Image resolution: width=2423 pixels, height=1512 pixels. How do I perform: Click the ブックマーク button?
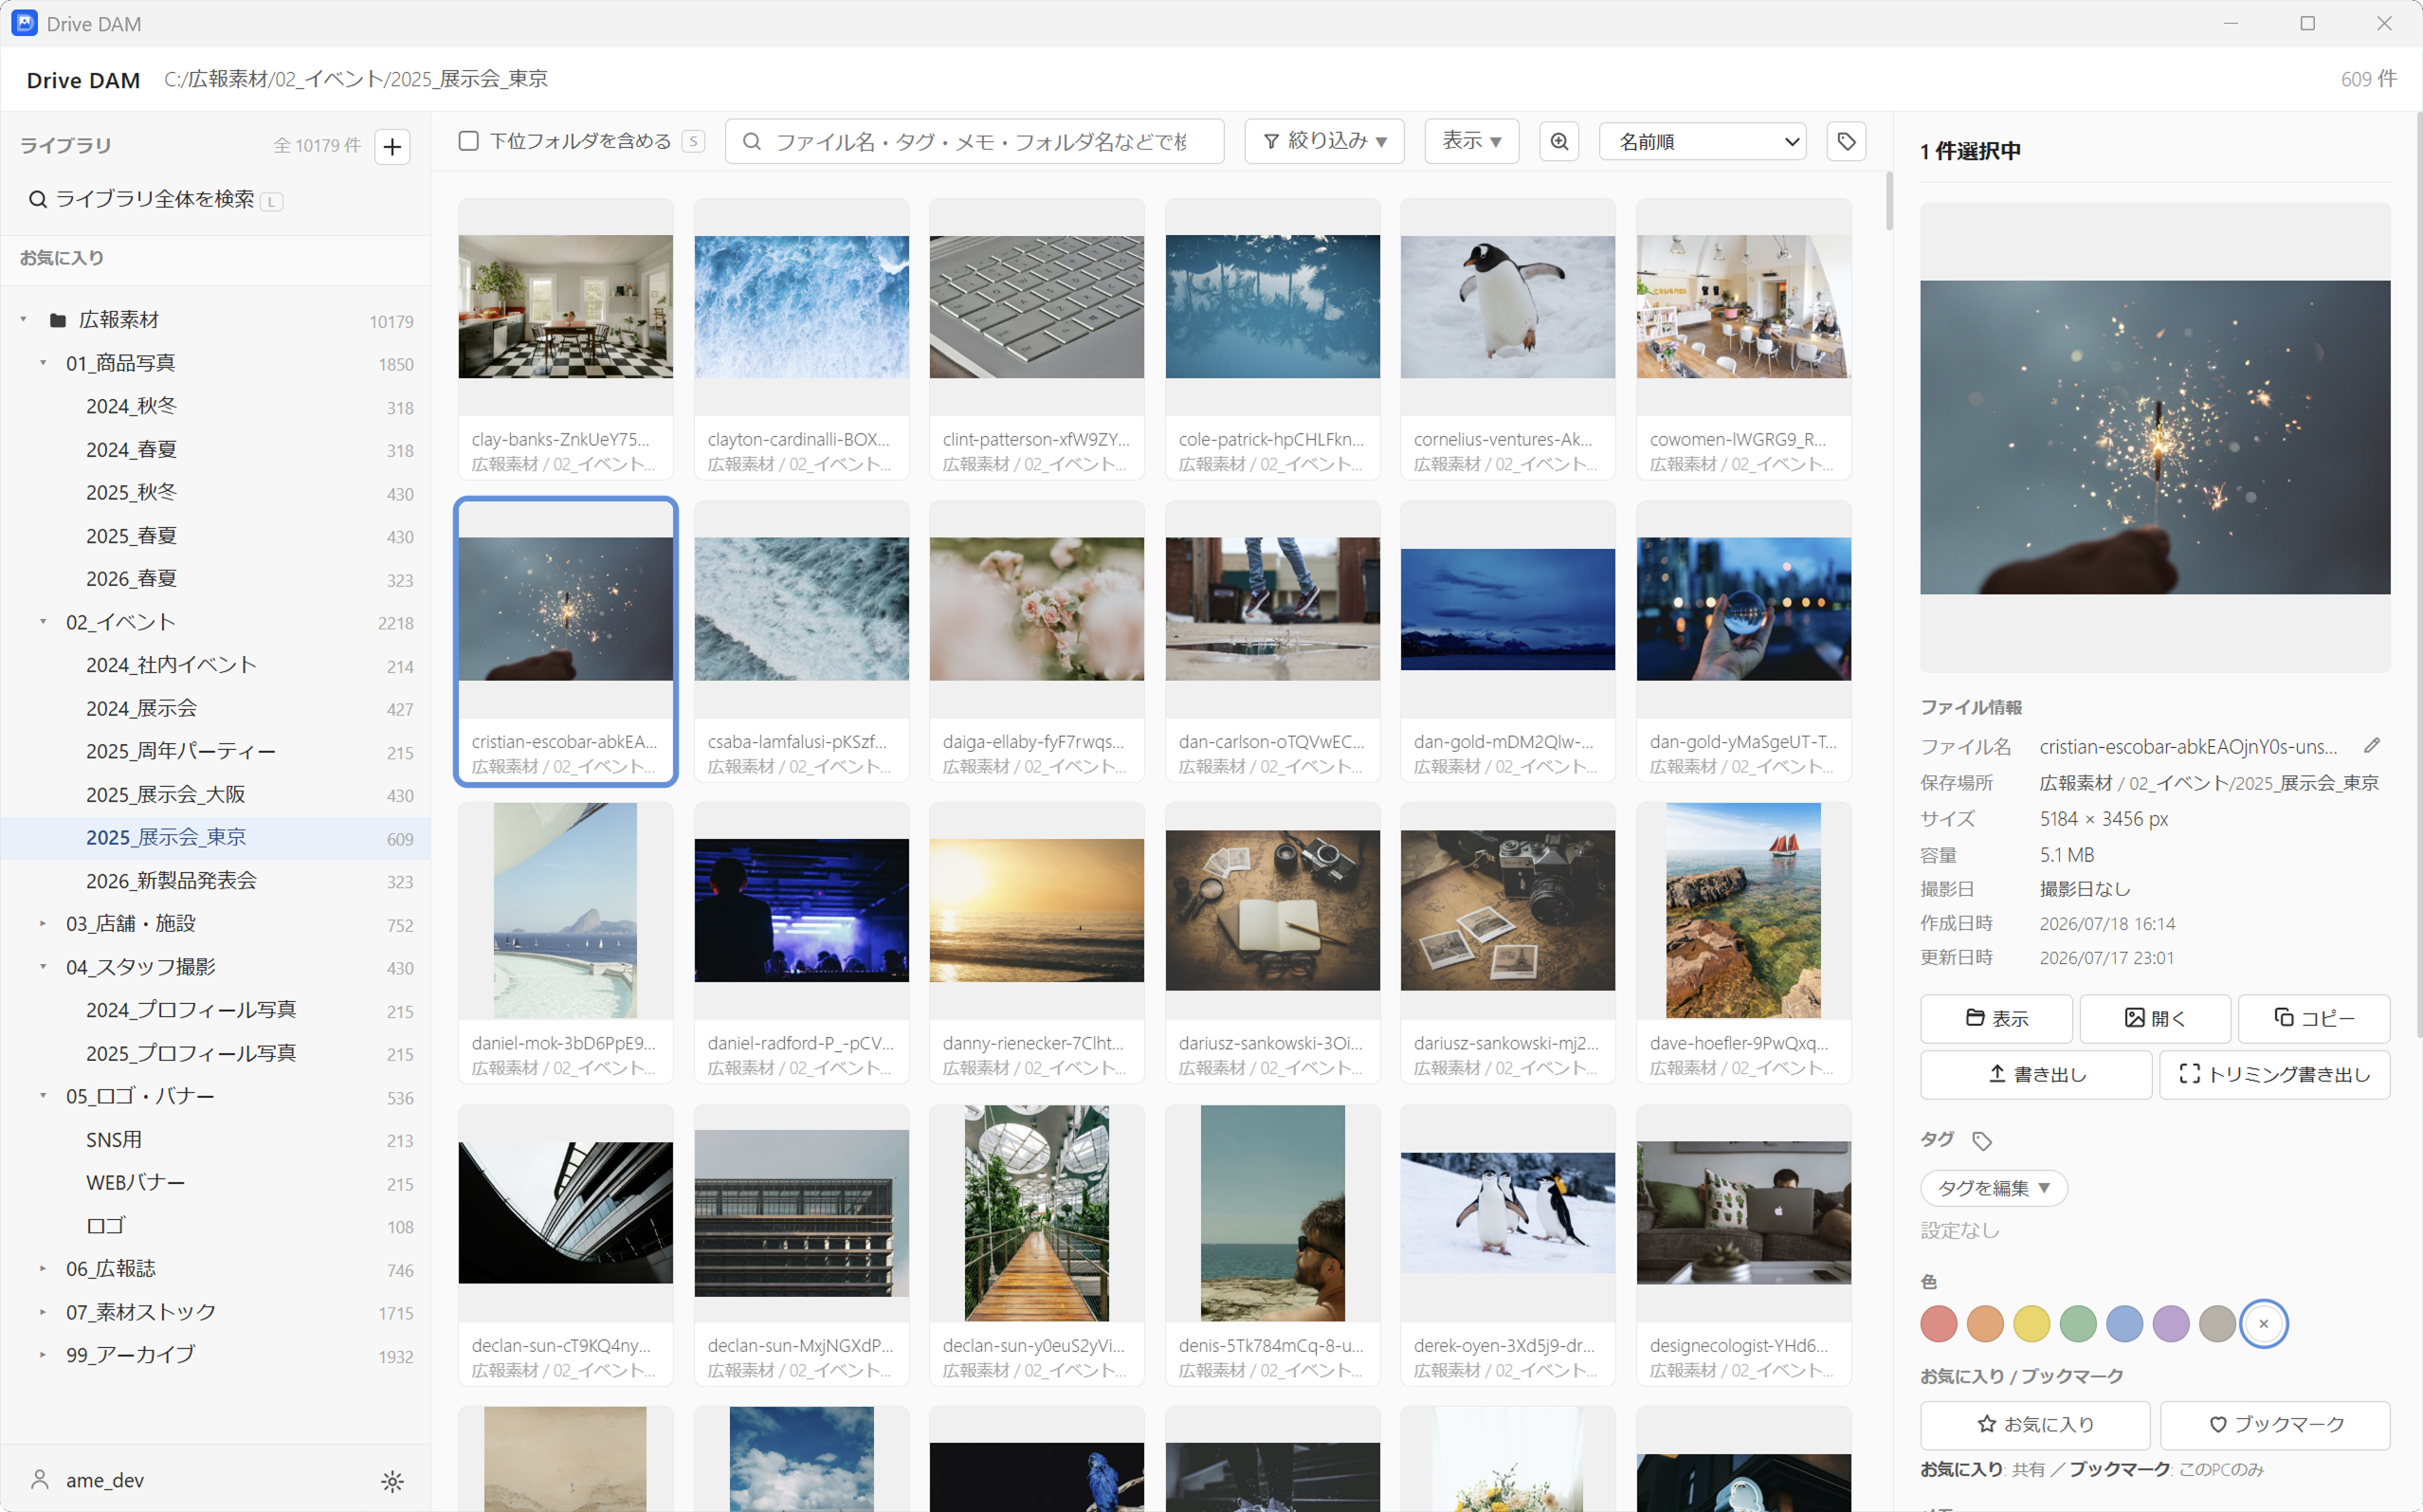tap(2274, 1425)
